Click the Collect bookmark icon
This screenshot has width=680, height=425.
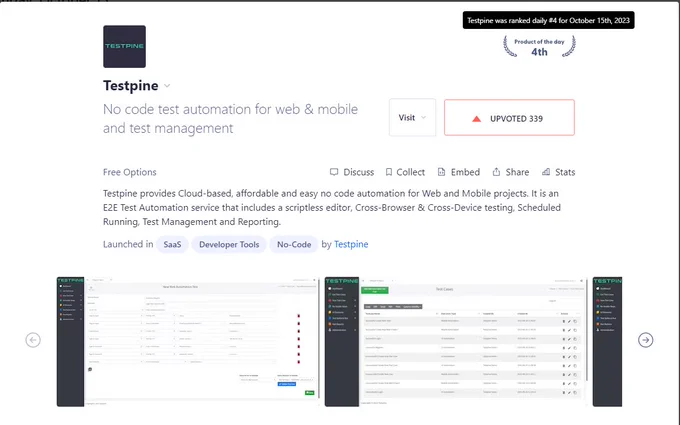(x=389, y=172)
